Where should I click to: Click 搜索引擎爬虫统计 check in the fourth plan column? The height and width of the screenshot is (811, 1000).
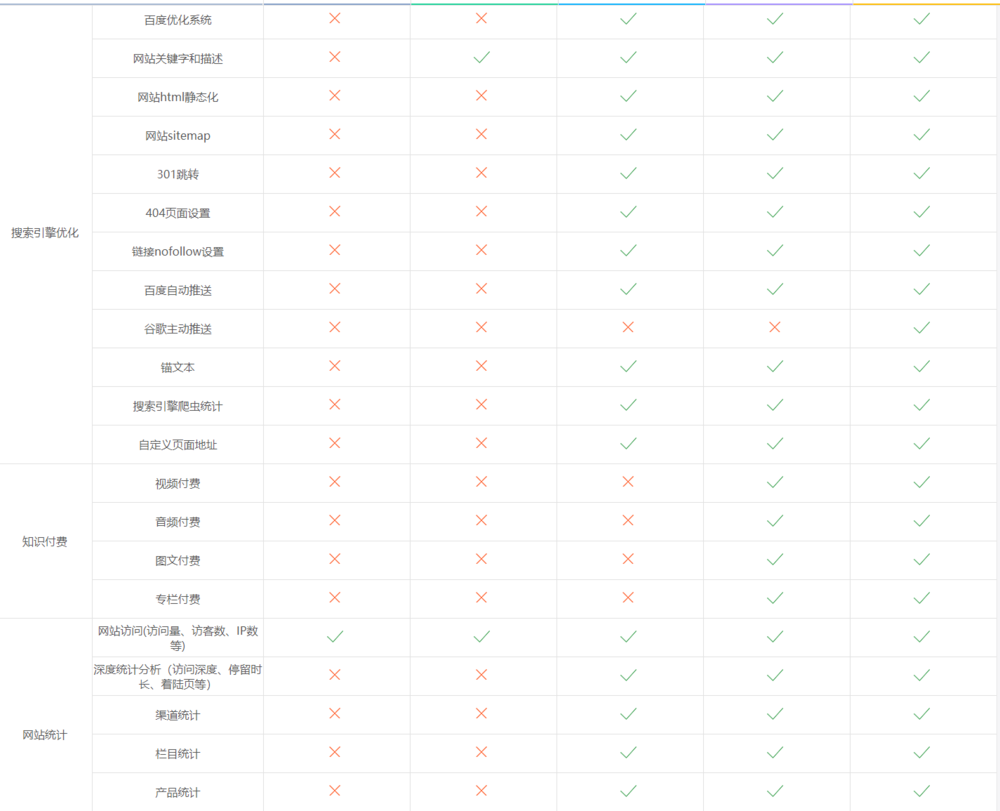(x=775, y=405)
